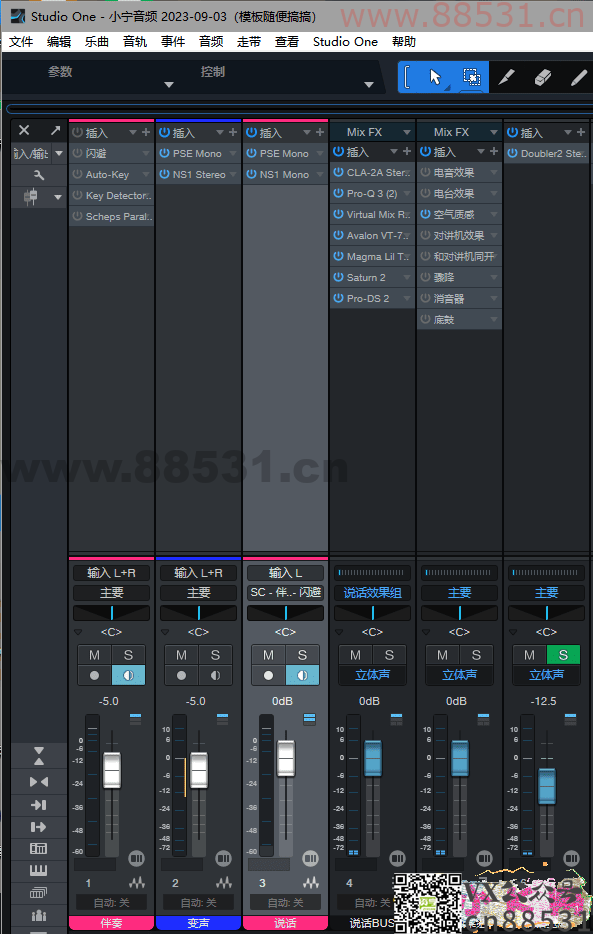
Task: Bypass the CLA-2A plugin power button
Action: 338,173
